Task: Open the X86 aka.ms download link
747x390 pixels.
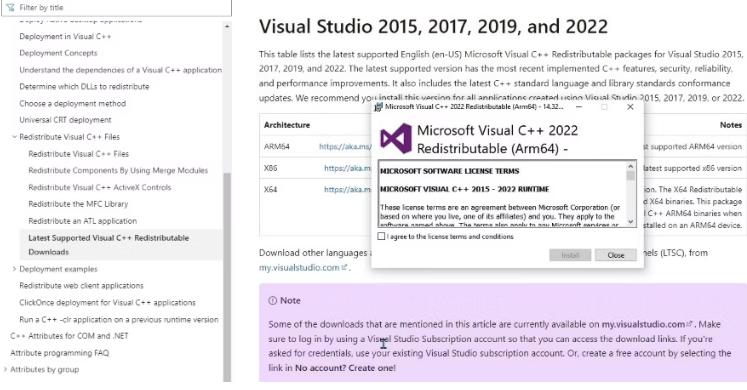Action: click(x=347, y=168)
